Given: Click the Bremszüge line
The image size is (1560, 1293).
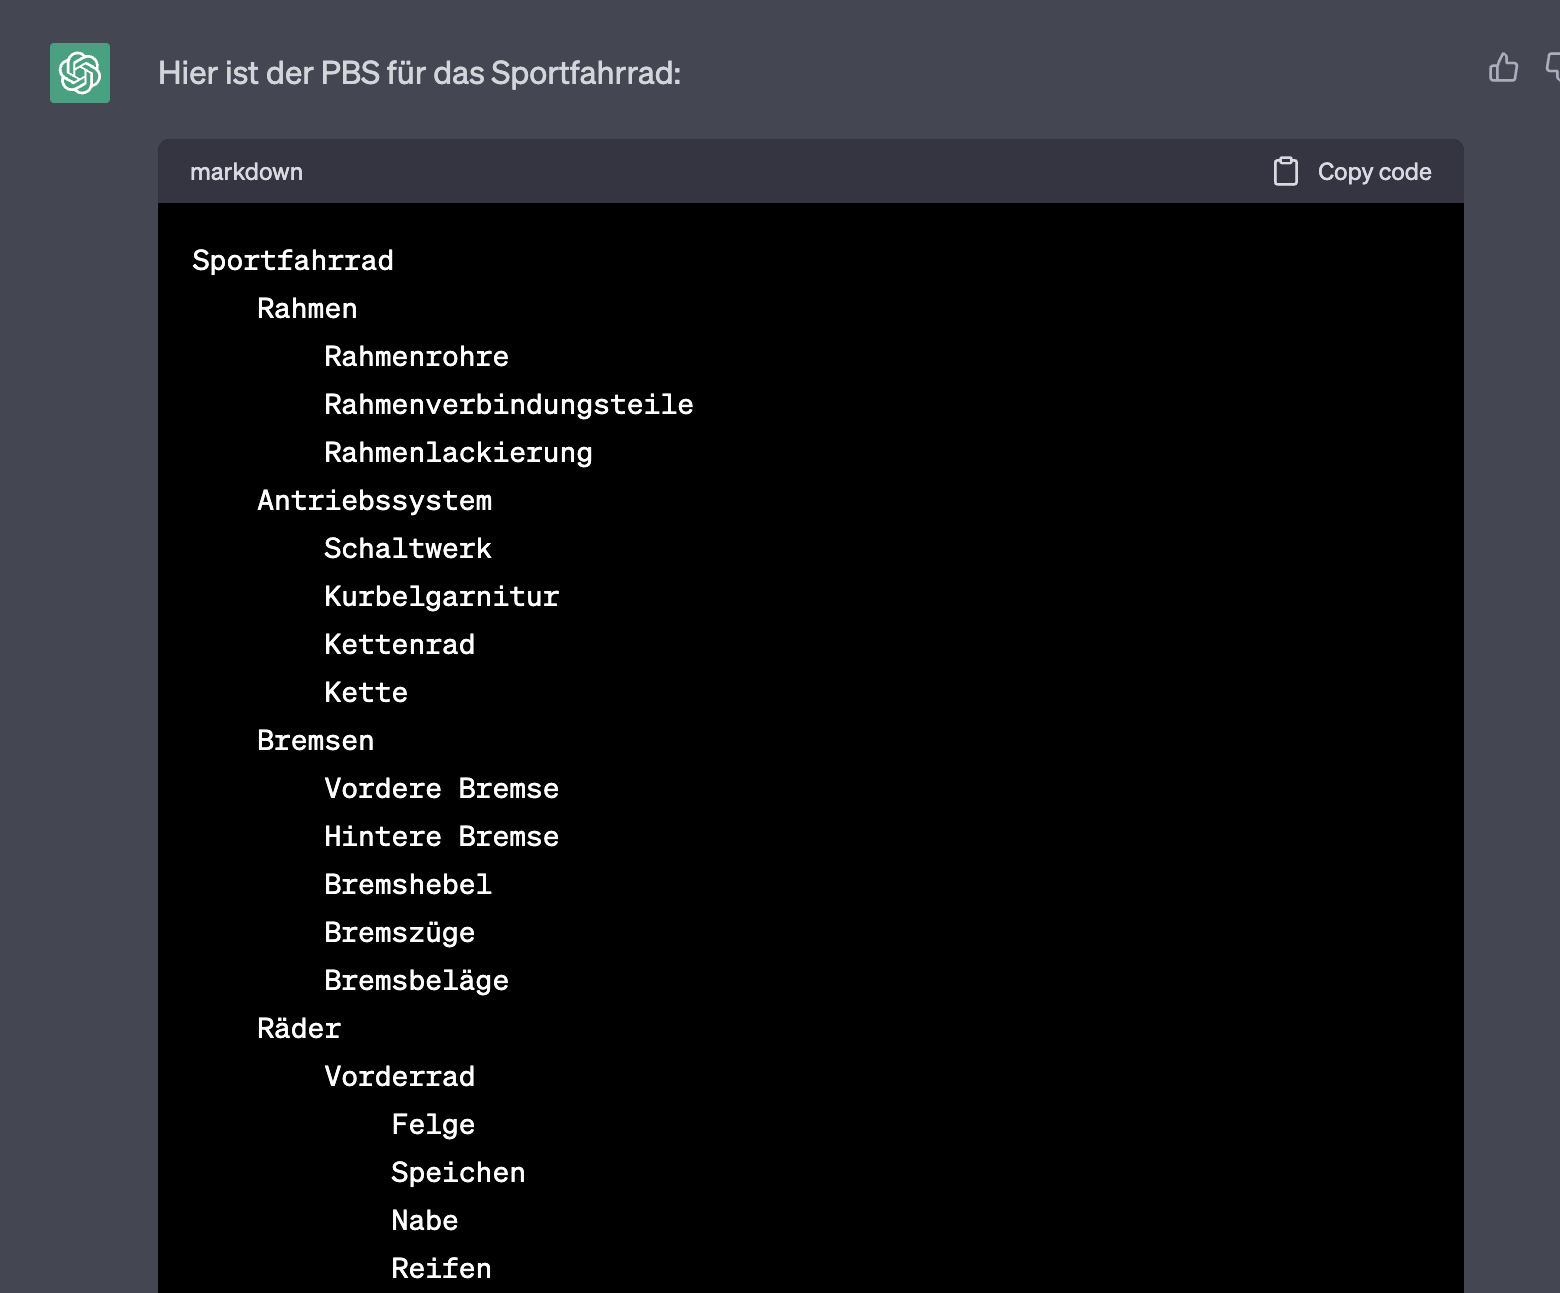Looking at the screenshot, I should 399,933.
